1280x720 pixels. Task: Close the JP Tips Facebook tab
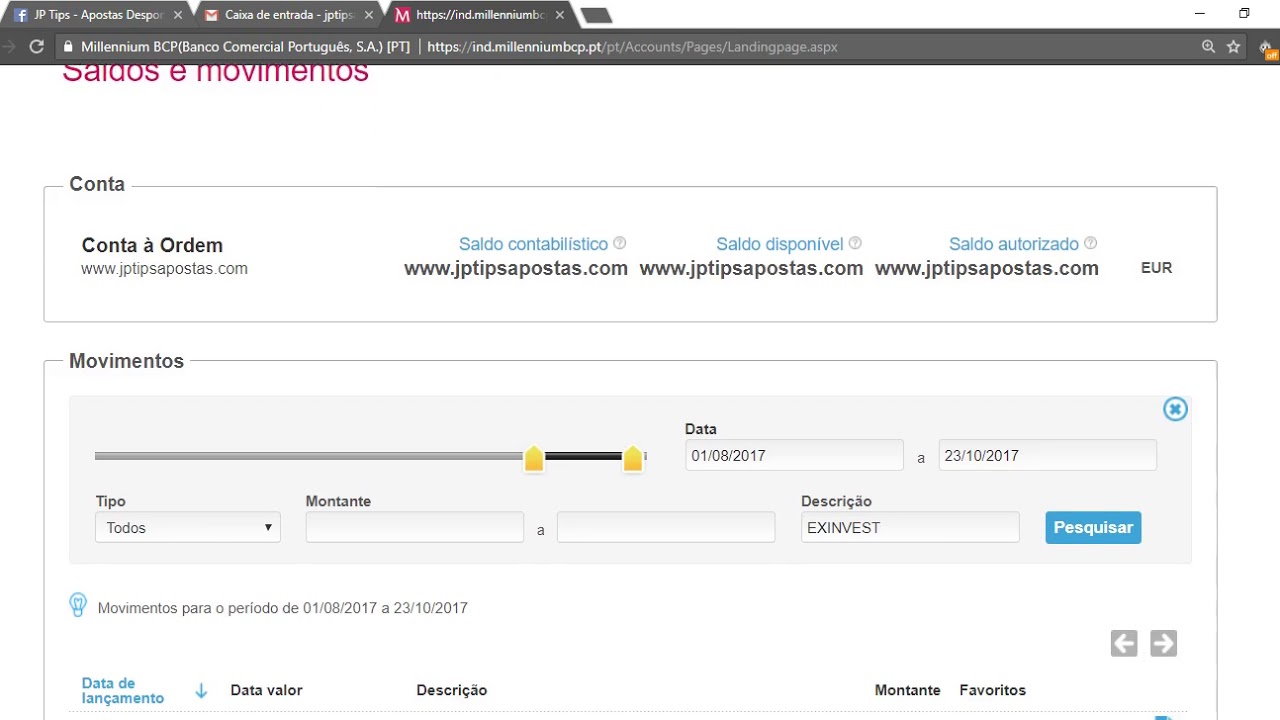(x=178, y=15)
